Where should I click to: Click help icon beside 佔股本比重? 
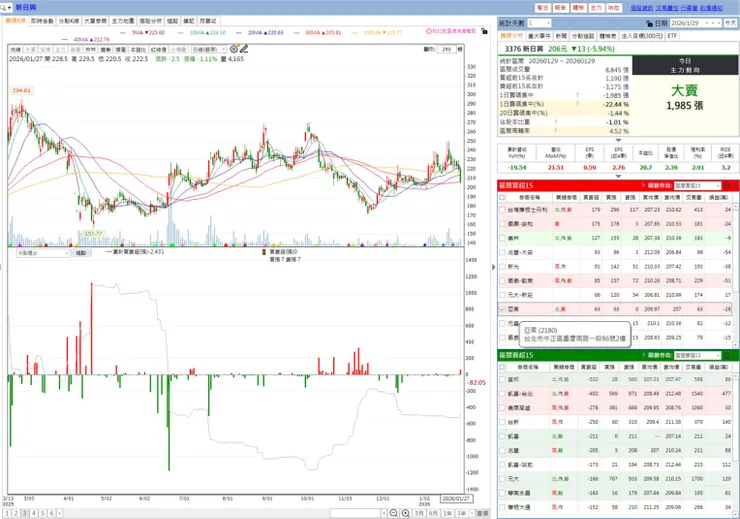555,122
